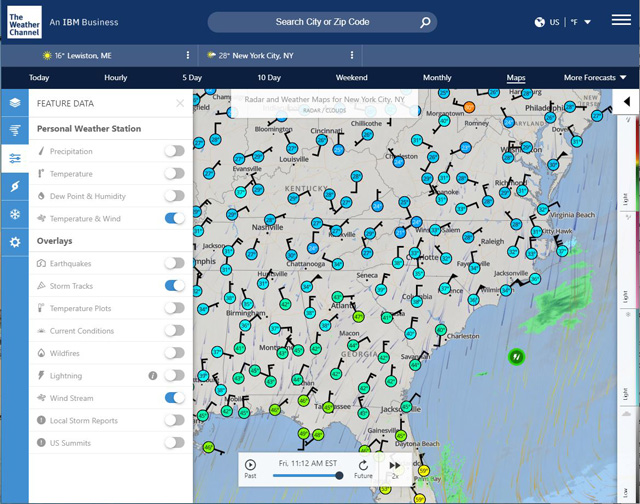Click the sunny icon beside Lewiston, ME

pyautogui.click(x=47, y=56)
